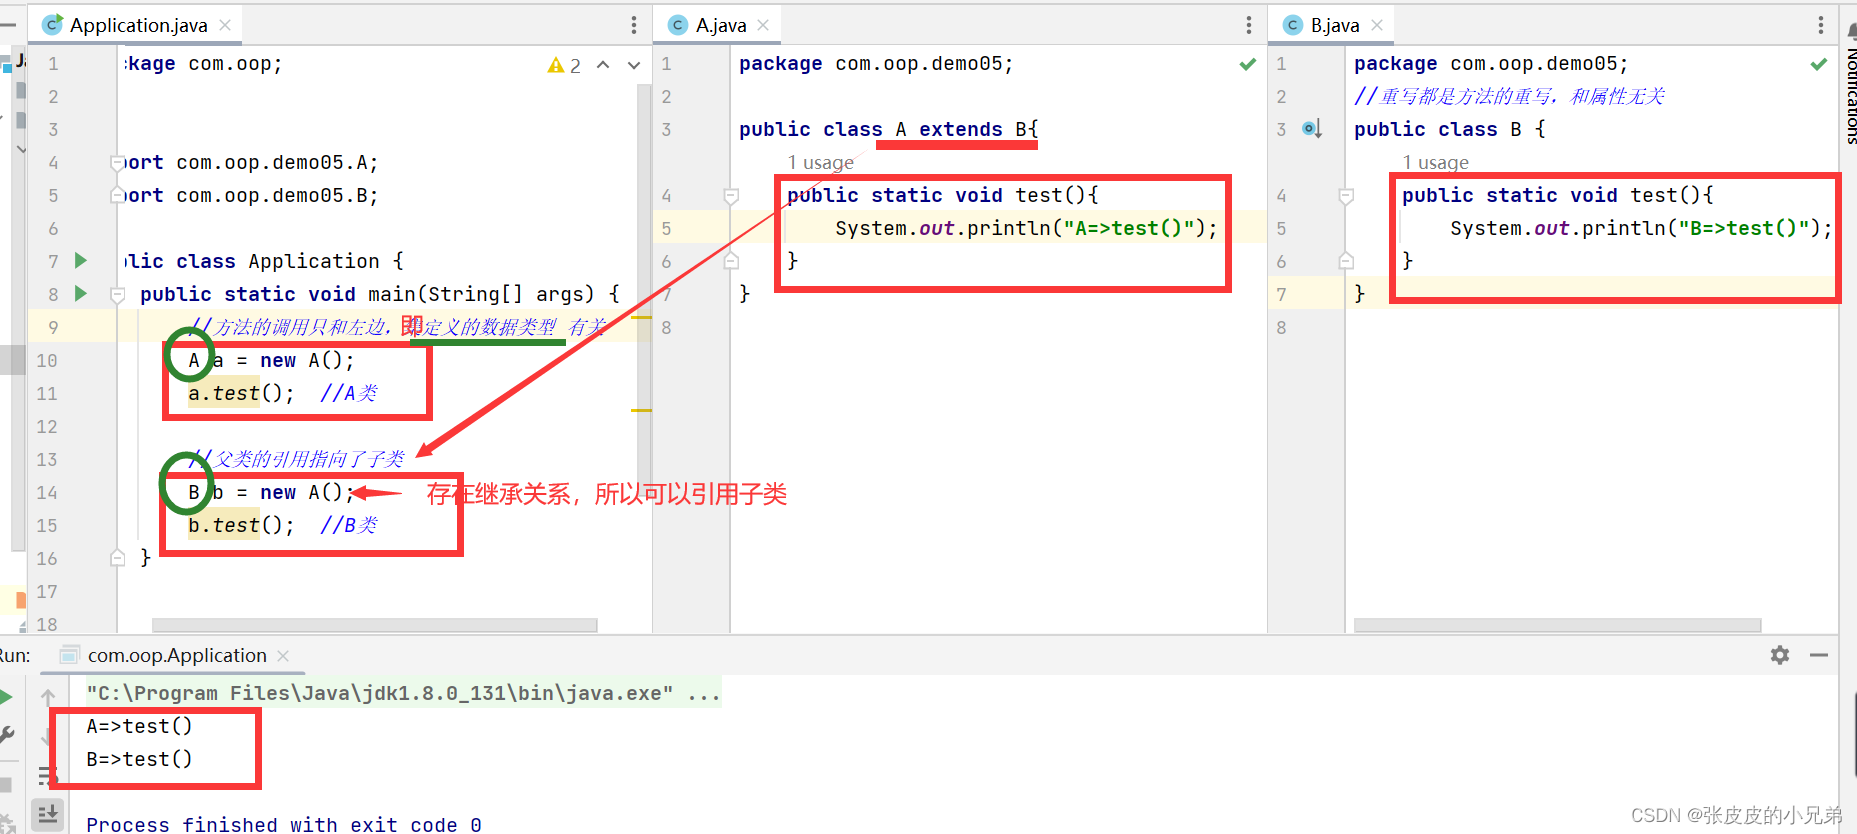Viewport: 1857px width, 834px height.
Task: Click the 'import com.oop.demo05.B;' line
Action: click(x=248, y=195)
